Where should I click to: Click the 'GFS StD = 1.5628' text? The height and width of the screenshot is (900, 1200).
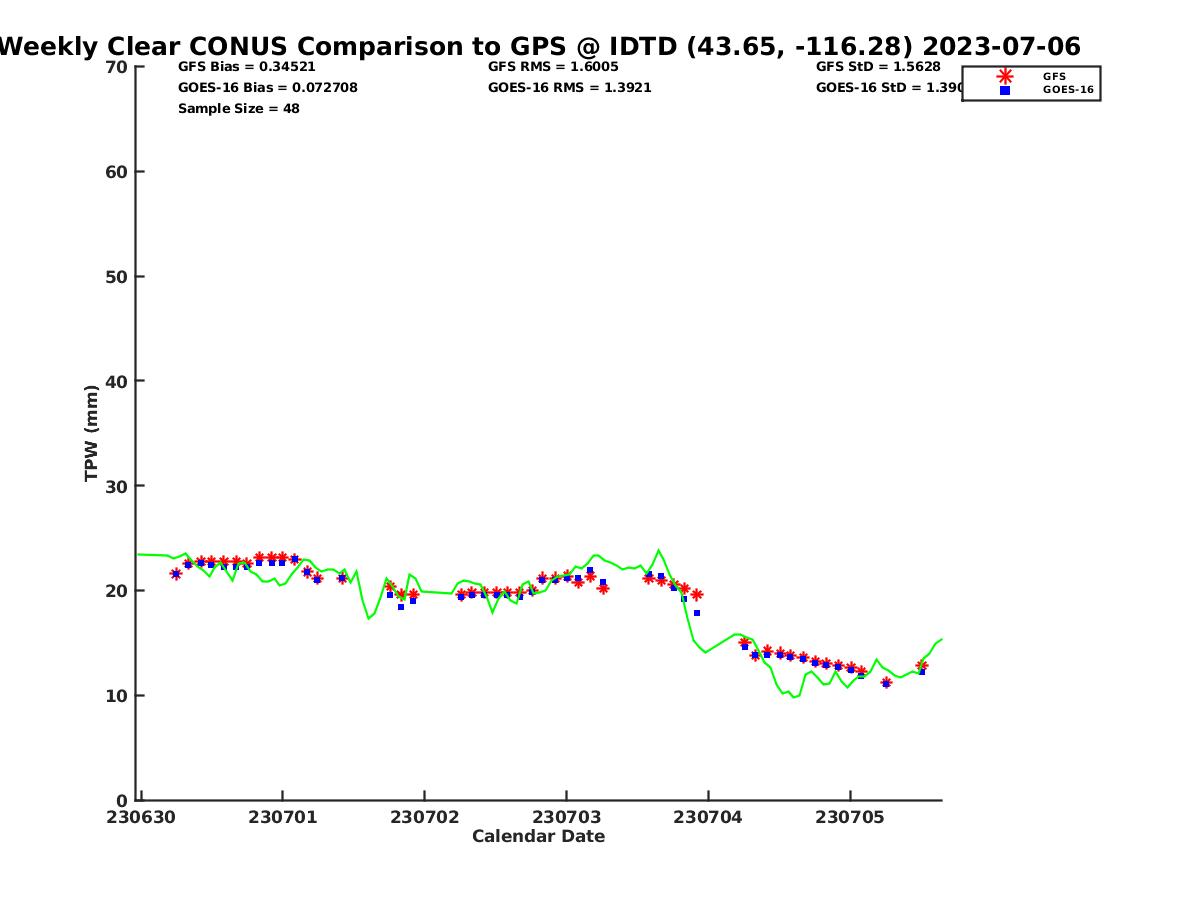point(878,67)
